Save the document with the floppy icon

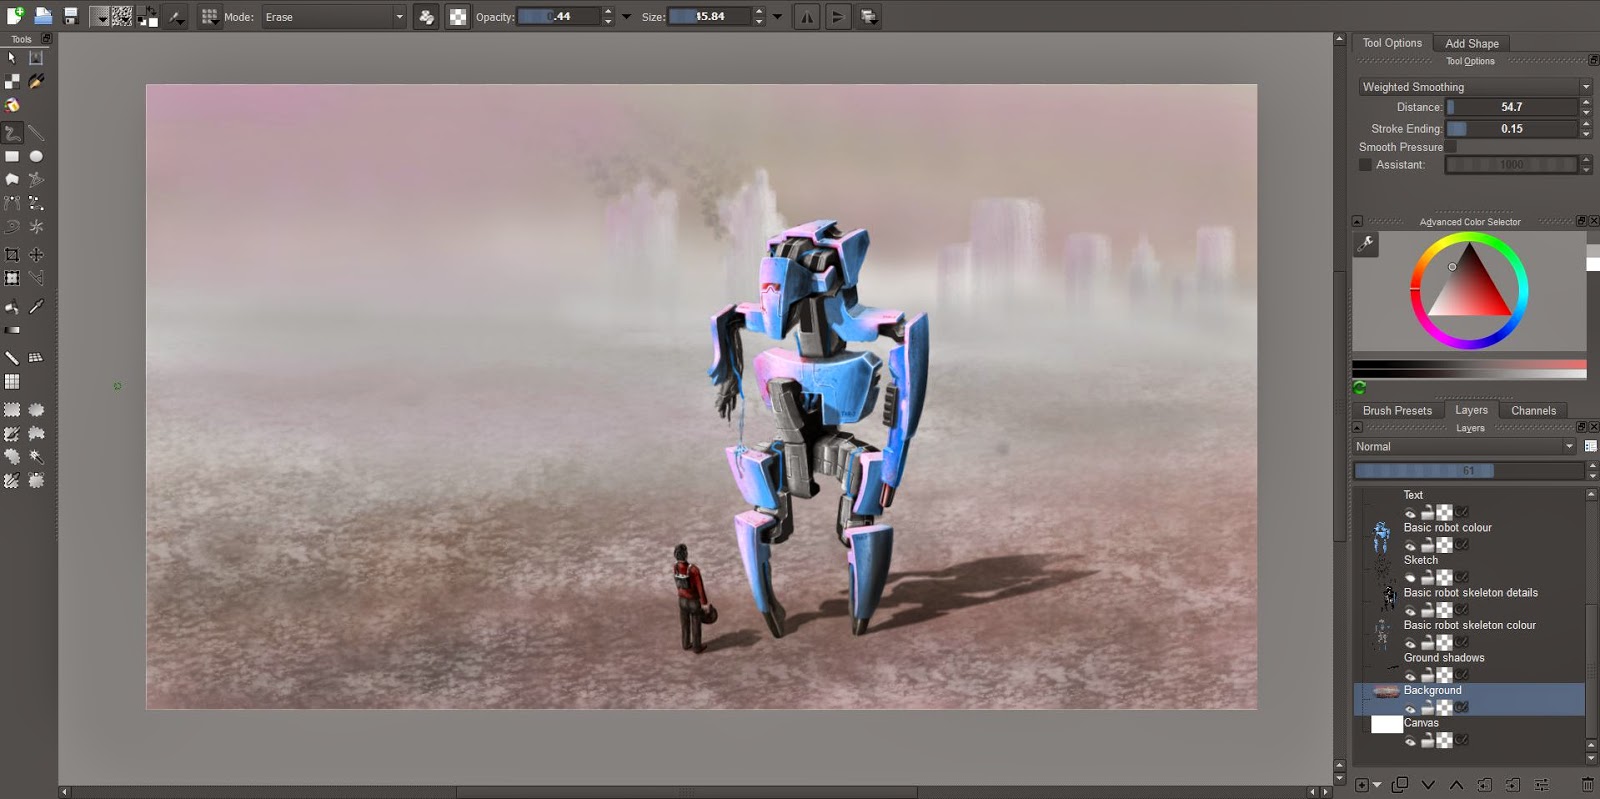click(x=71, y=16)
